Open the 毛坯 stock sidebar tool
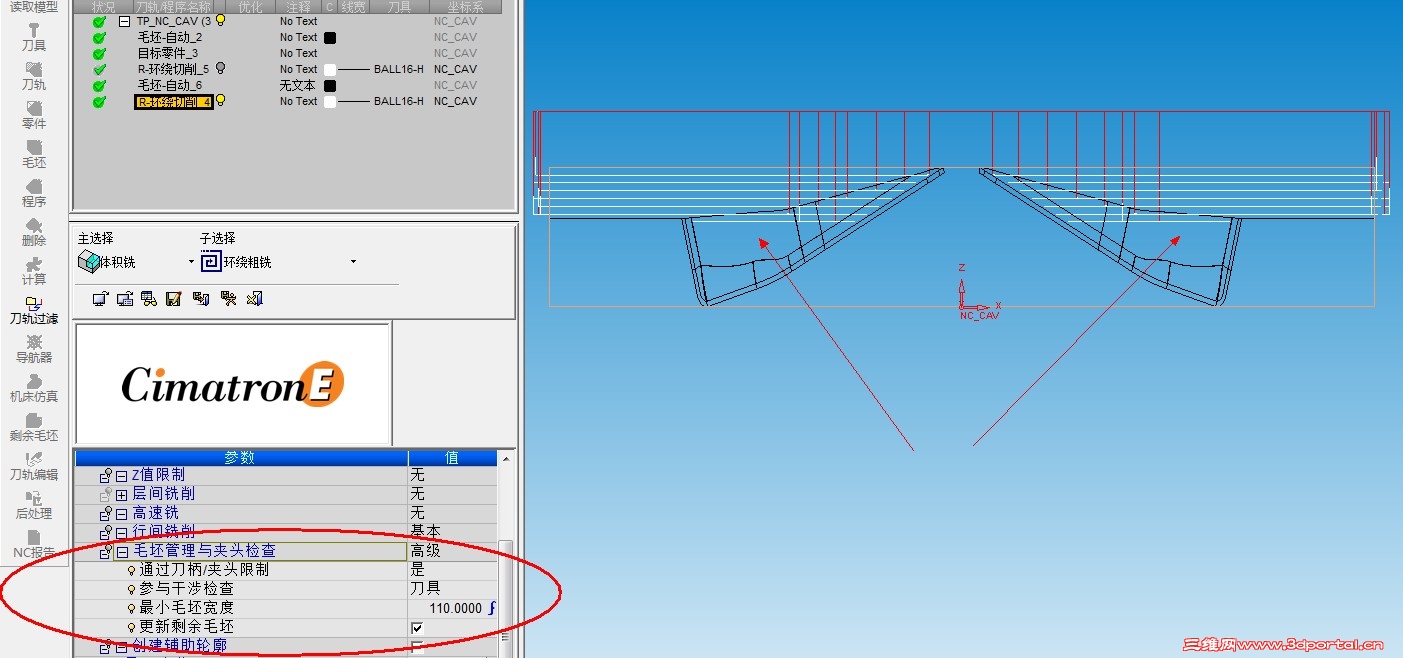The height and width of the screenshot is (658, 1403). pos(34,154)
